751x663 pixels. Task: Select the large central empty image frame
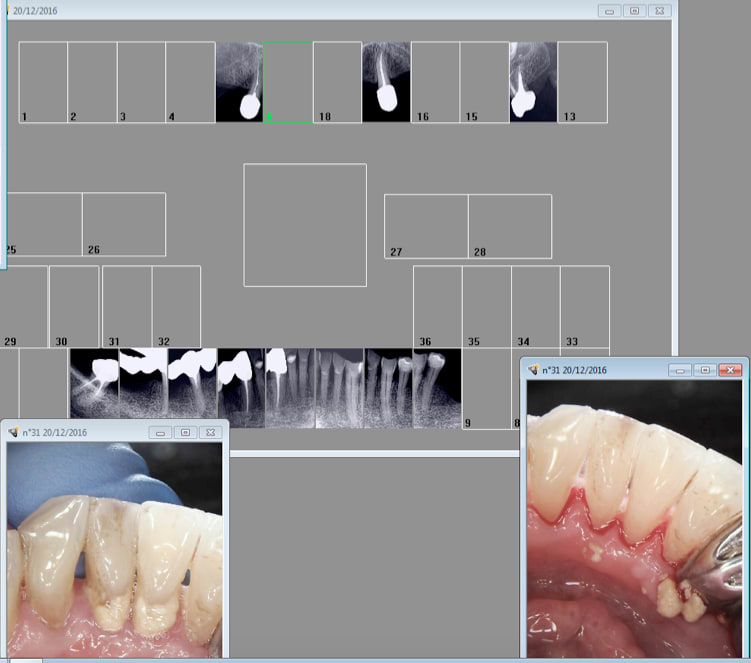point(305,225)
